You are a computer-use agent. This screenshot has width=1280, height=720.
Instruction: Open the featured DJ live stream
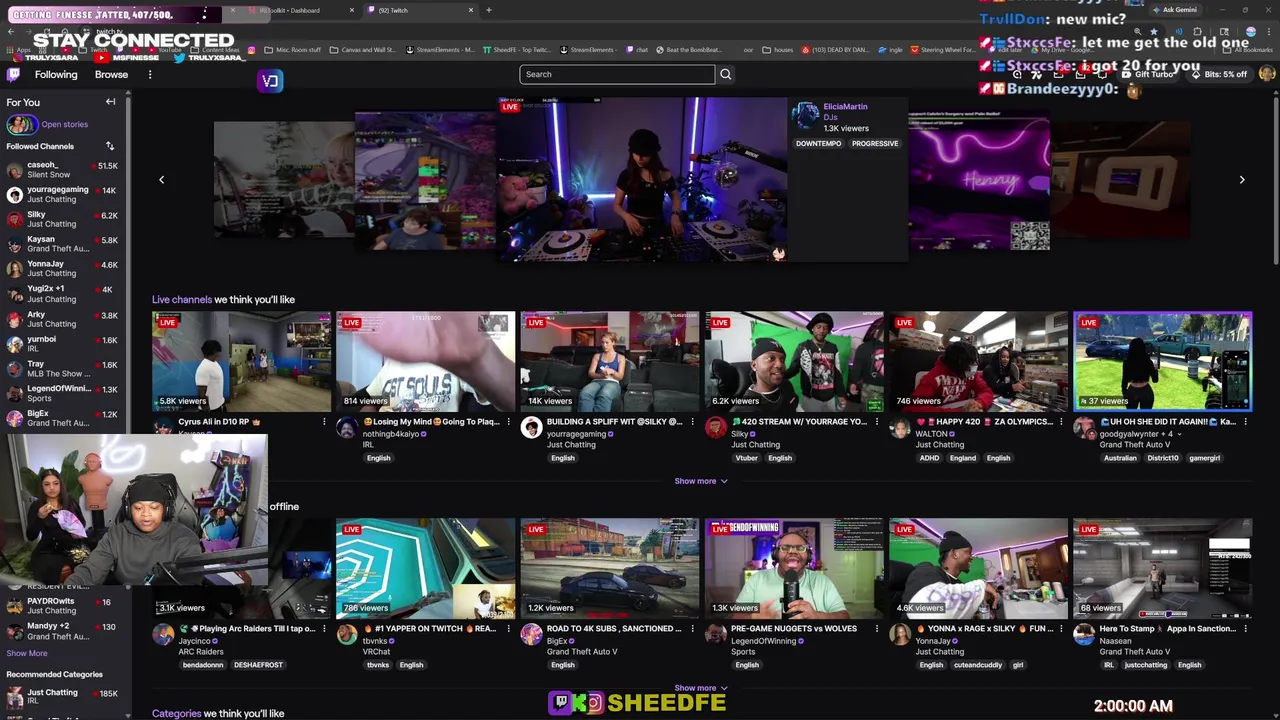point(642,179)
